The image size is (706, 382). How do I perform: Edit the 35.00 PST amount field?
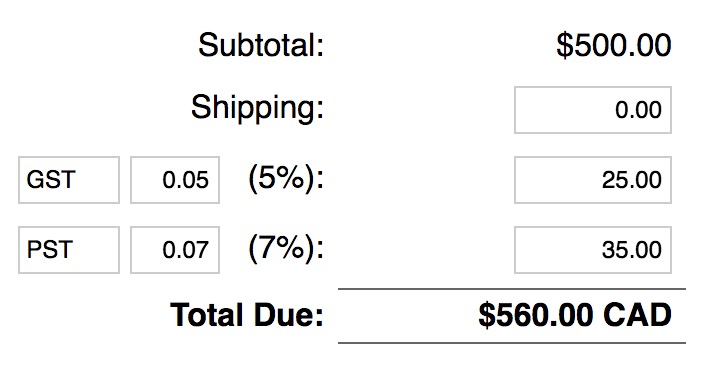pos(593,250)
